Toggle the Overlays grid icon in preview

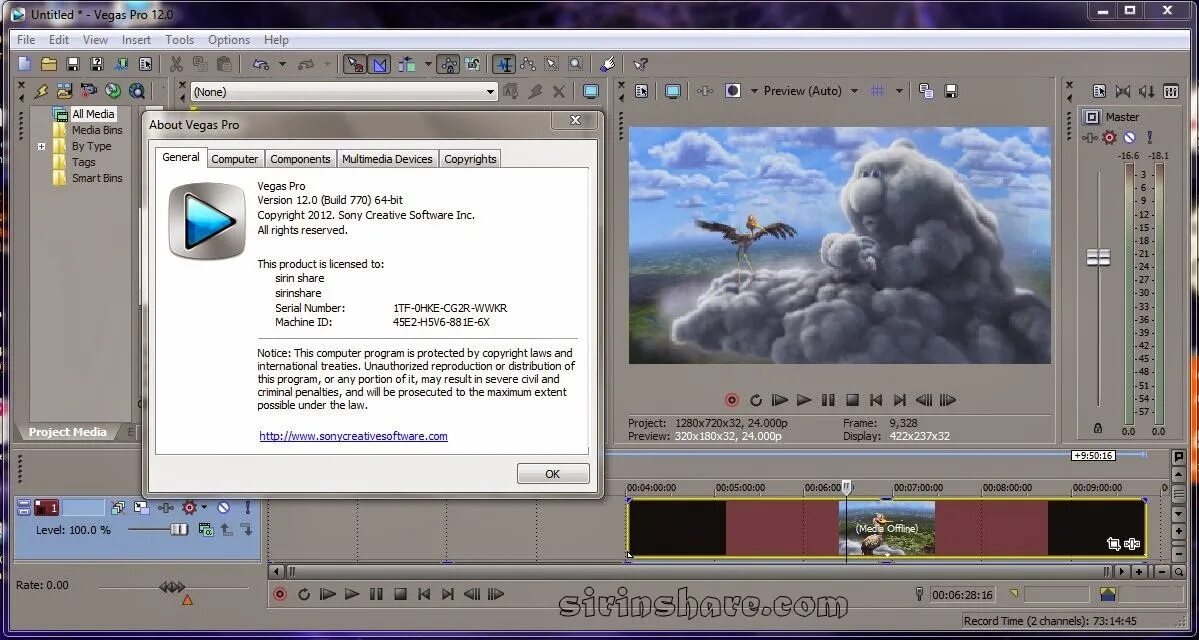point(878,91)
